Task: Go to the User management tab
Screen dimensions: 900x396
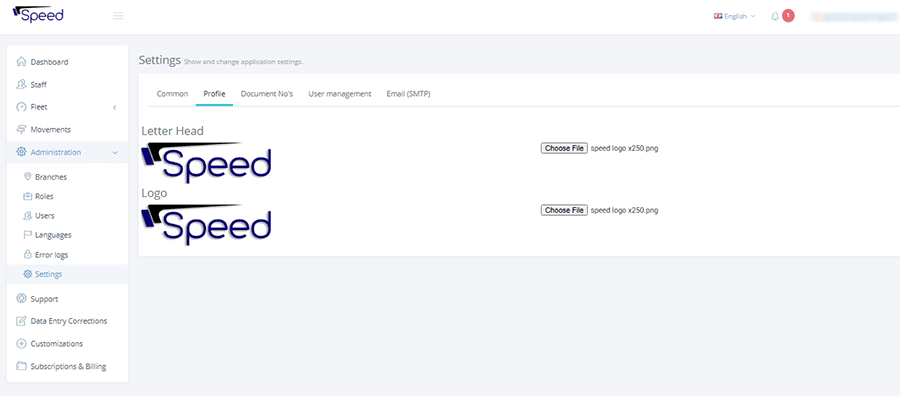Action: tap(340, 94)
